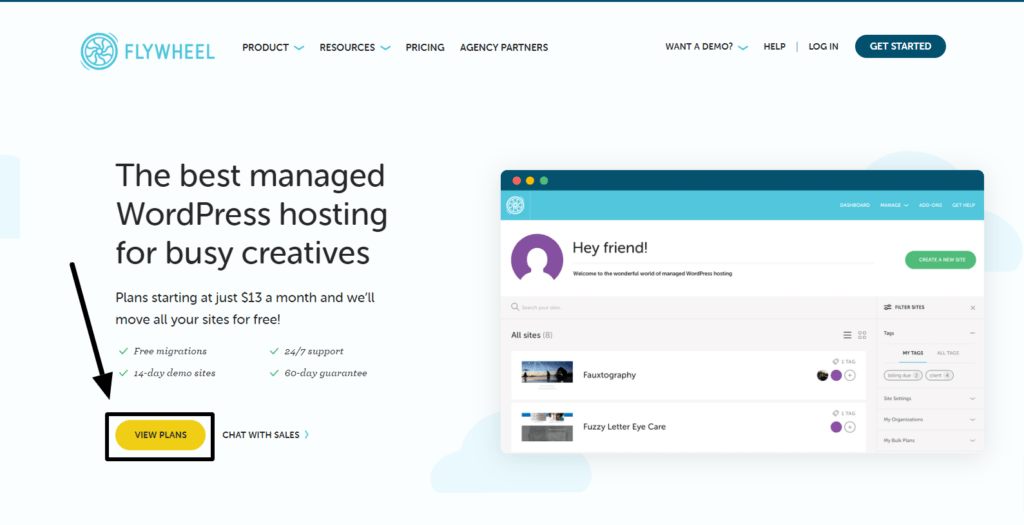Open Add-ons in the dashboard nav
Image resolution: width=1024 pixels, height=525 pixels.
(x=931, y=205)
